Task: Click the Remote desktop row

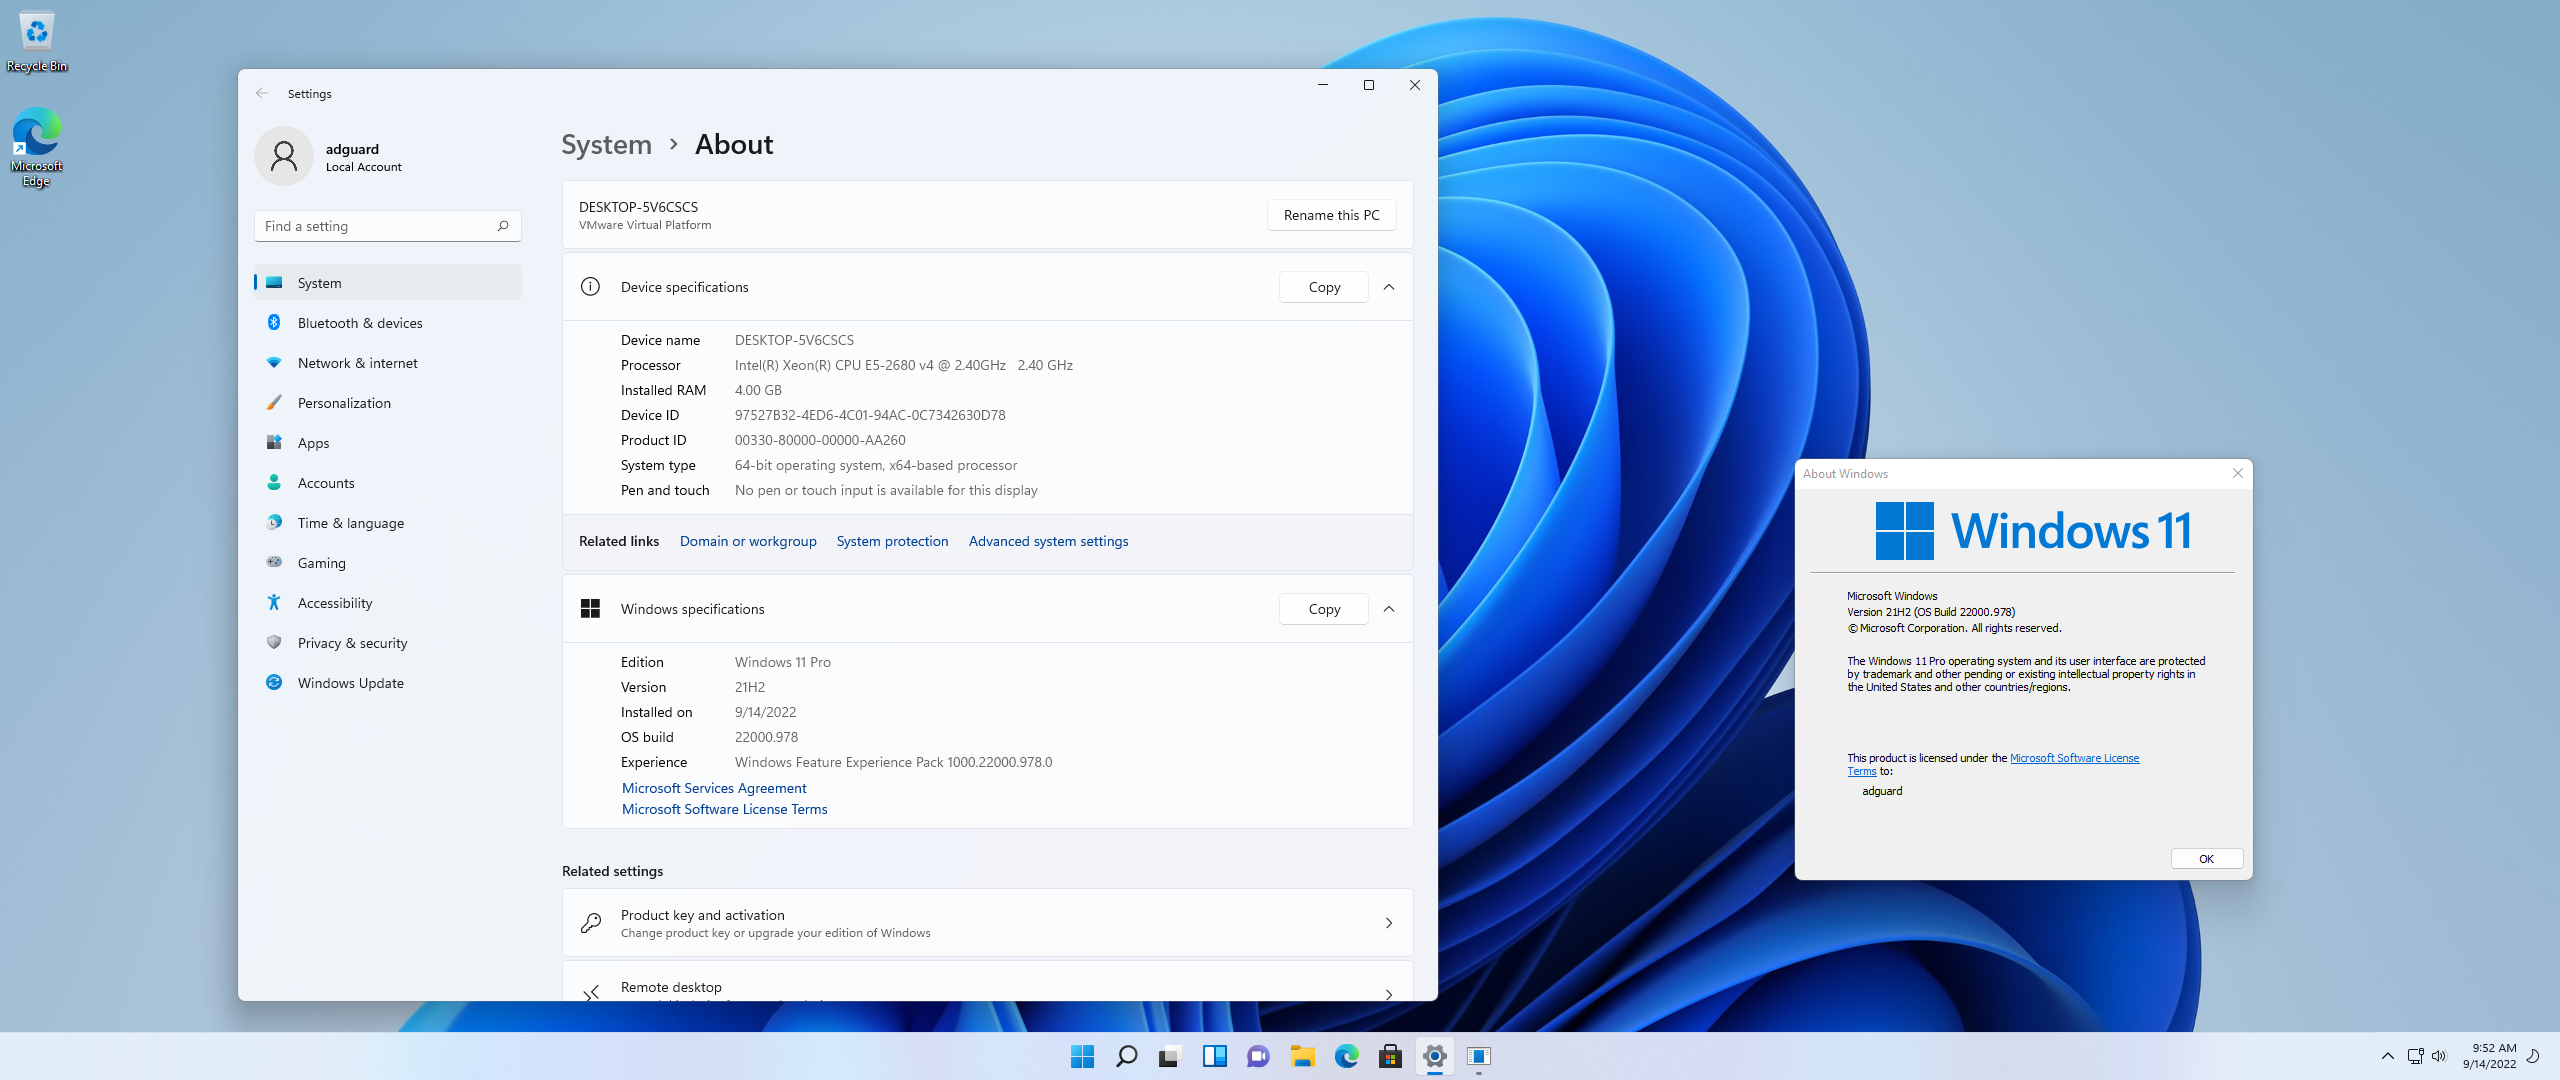Action: (x=988, y=982)
